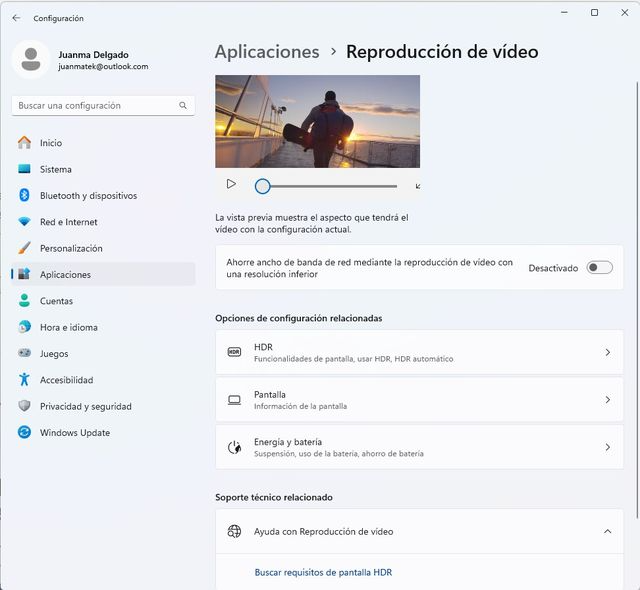Image resolution: width=640 pixels, height=590 pixels.
Task: Open Pantalla settings via its chevron
Action: coord(607,400)
